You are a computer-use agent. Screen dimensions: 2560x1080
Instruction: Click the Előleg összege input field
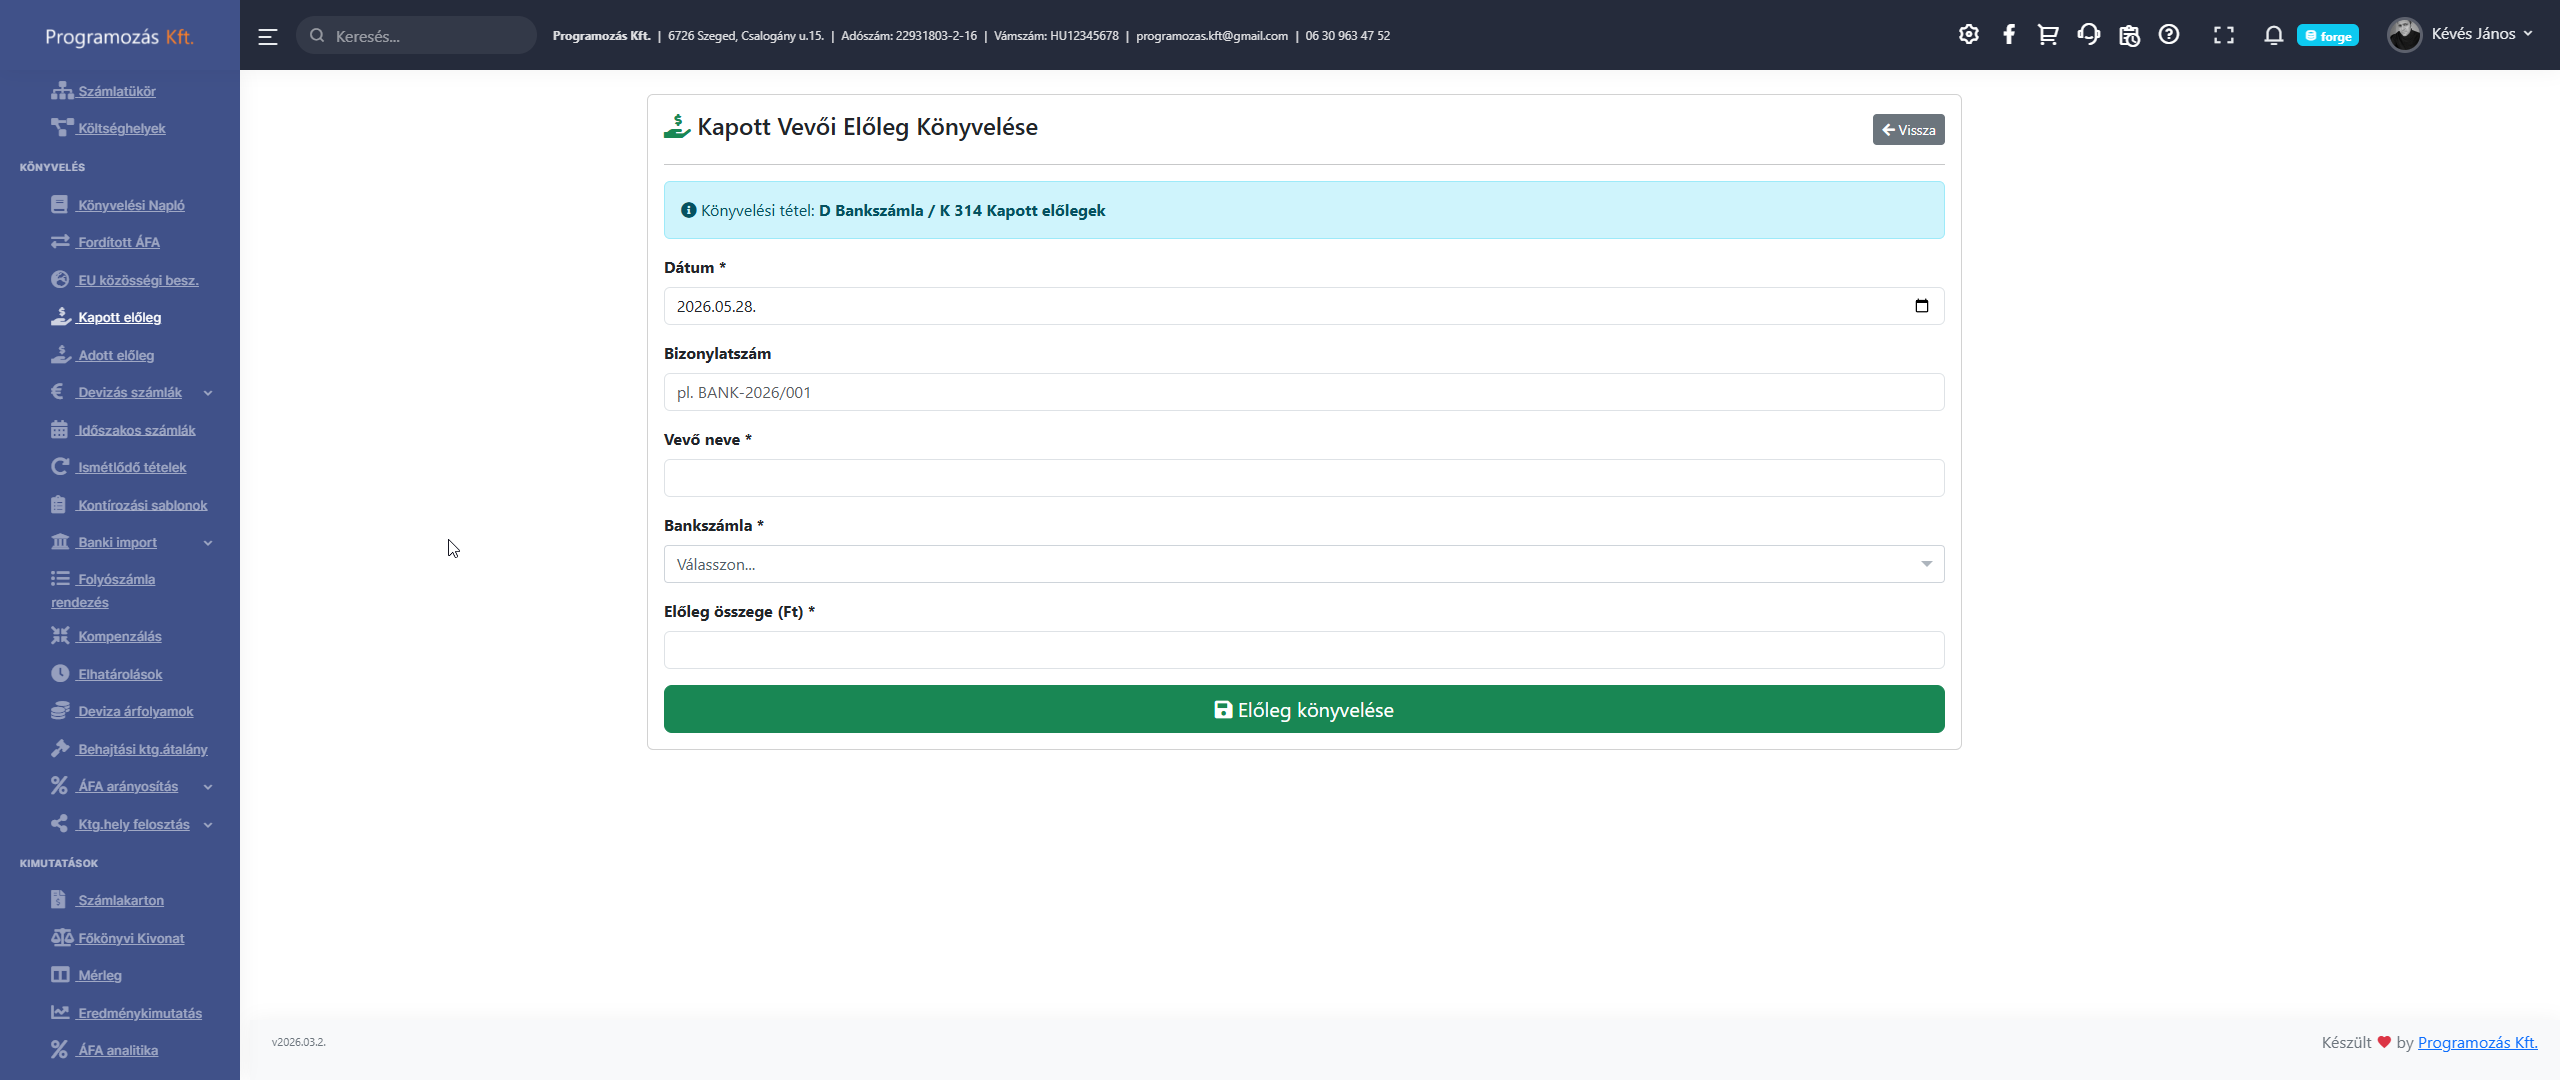(x=1304, y=650)
